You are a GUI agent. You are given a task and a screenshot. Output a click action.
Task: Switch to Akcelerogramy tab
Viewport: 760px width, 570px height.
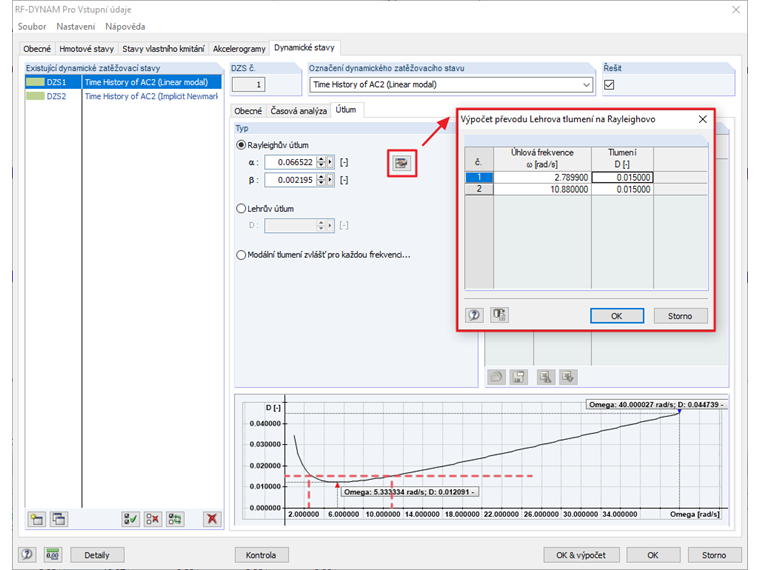coord(239,48)
